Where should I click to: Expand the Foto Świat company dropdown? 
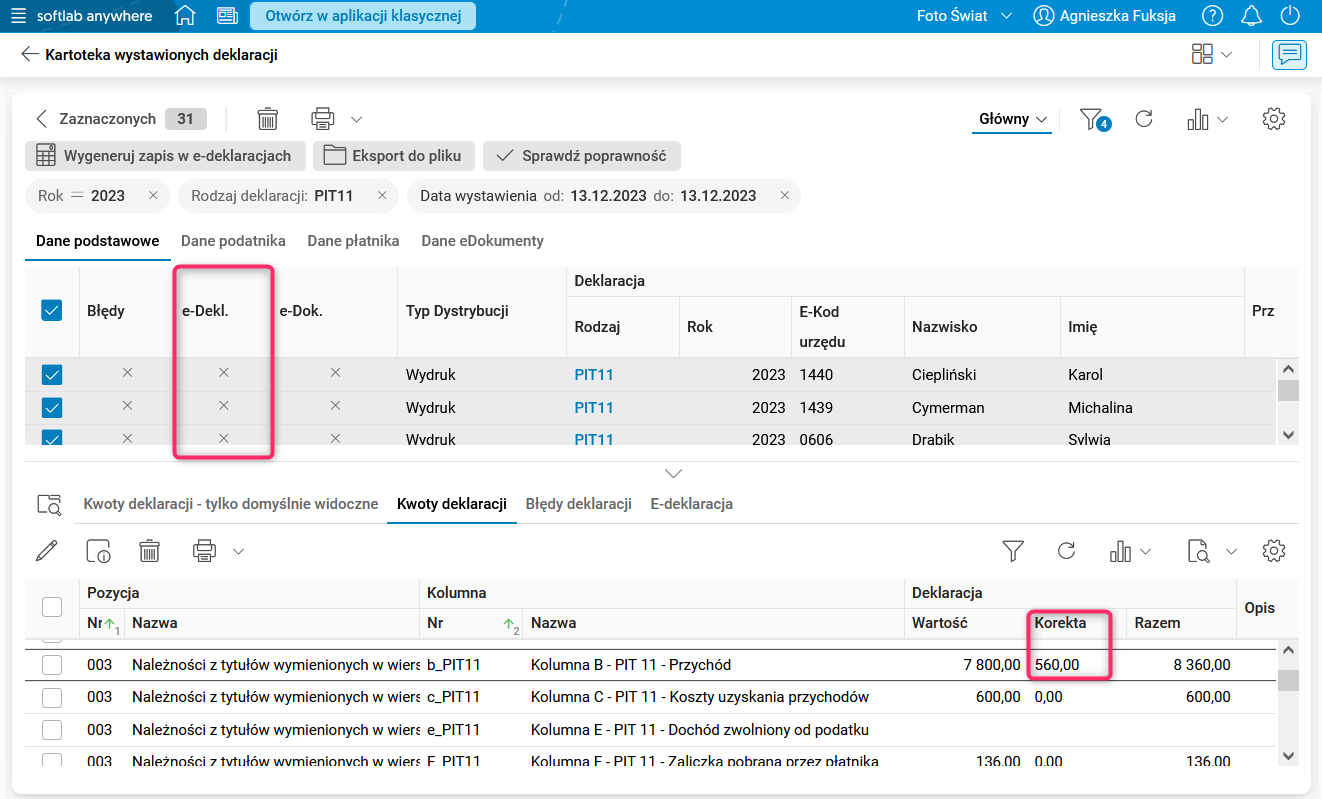pos(964,16)
